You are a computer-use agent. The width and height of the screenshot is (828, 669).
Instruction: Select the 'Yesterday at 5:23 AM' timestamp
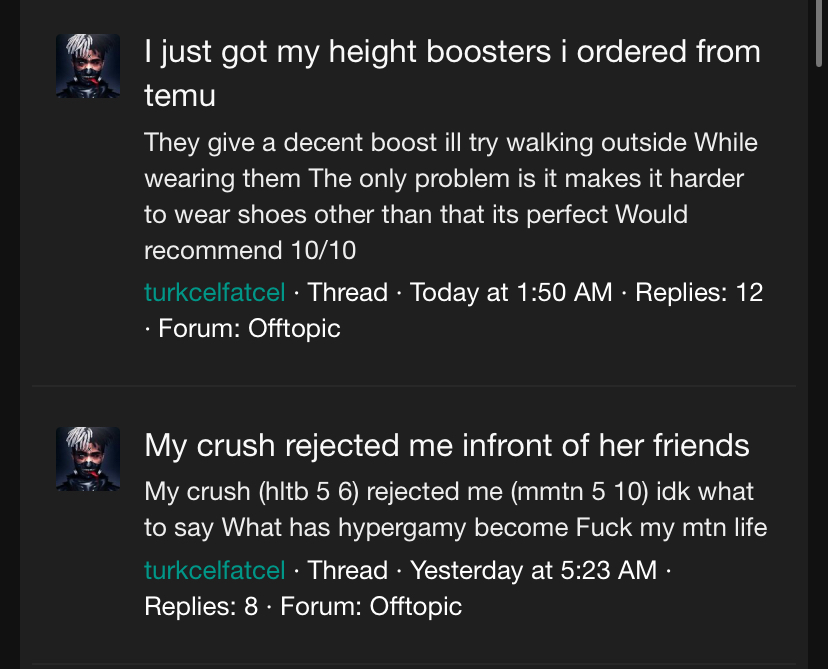(x=533, y=570)
